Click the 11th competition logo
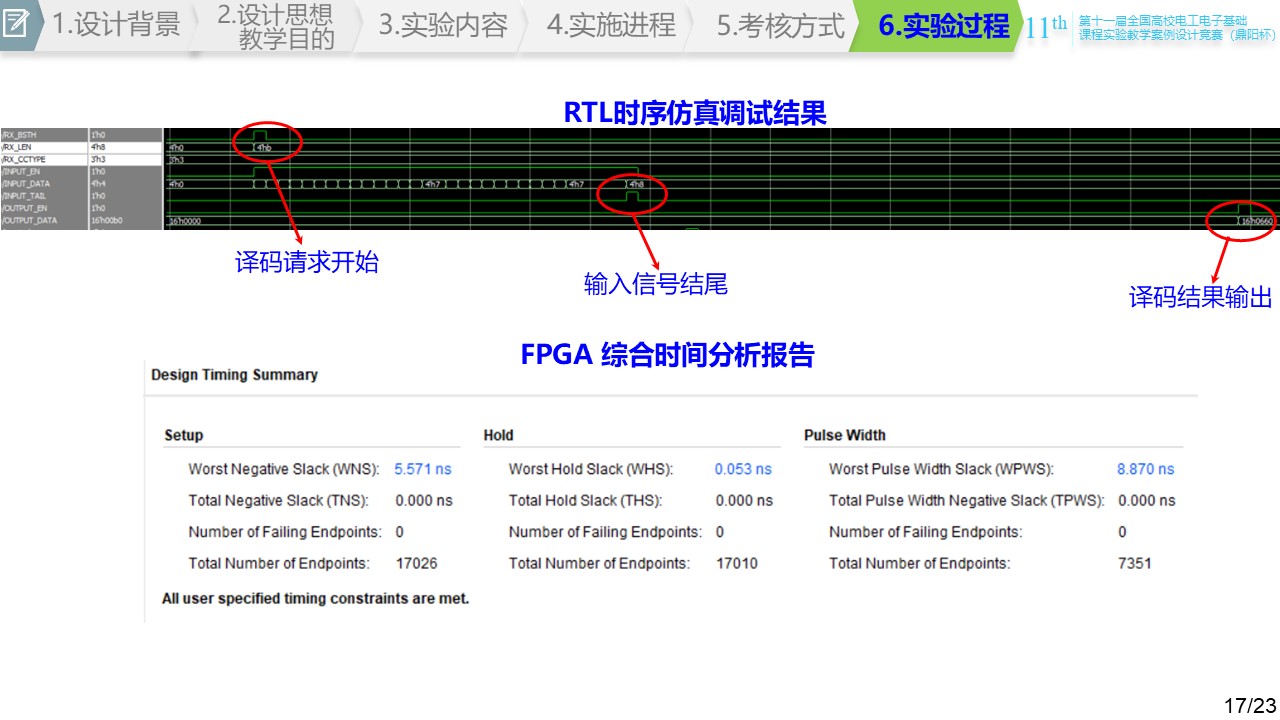1280x720 pixels. tap(1045, 27)
